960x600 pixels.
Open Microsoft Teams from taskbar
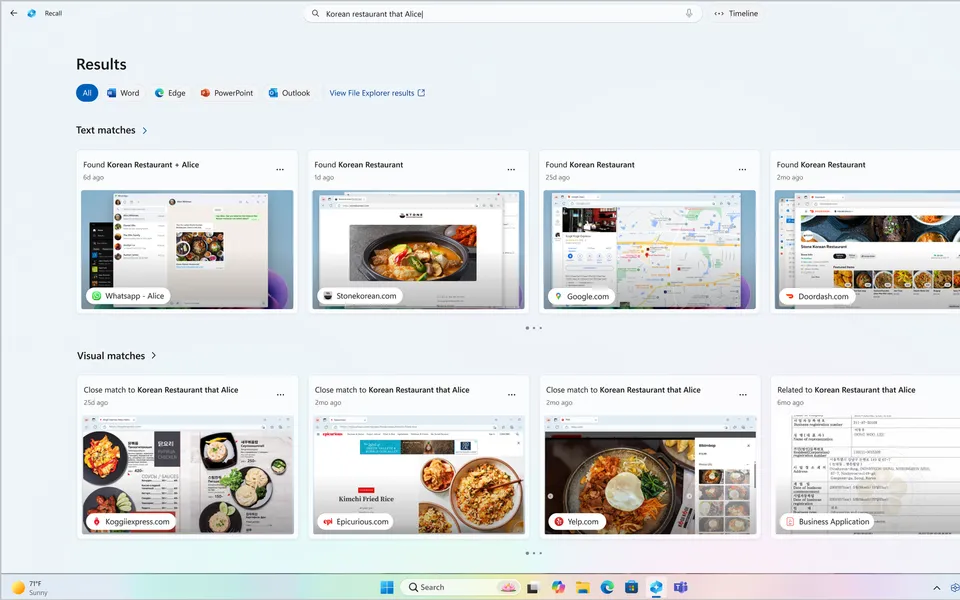680,587
